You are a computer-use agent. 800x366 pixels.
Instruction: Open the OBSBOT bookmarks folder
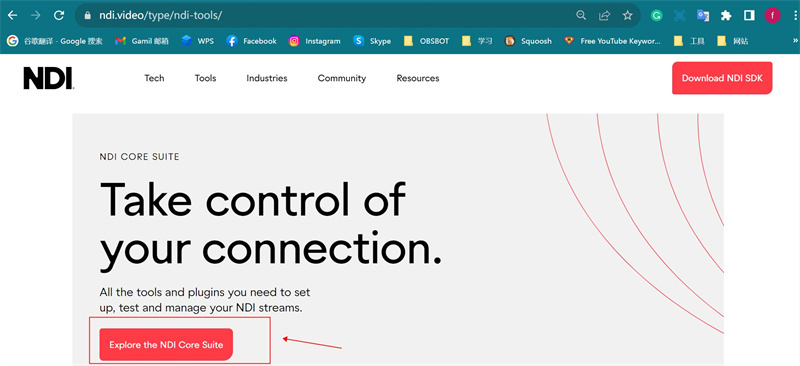(426, 41)
